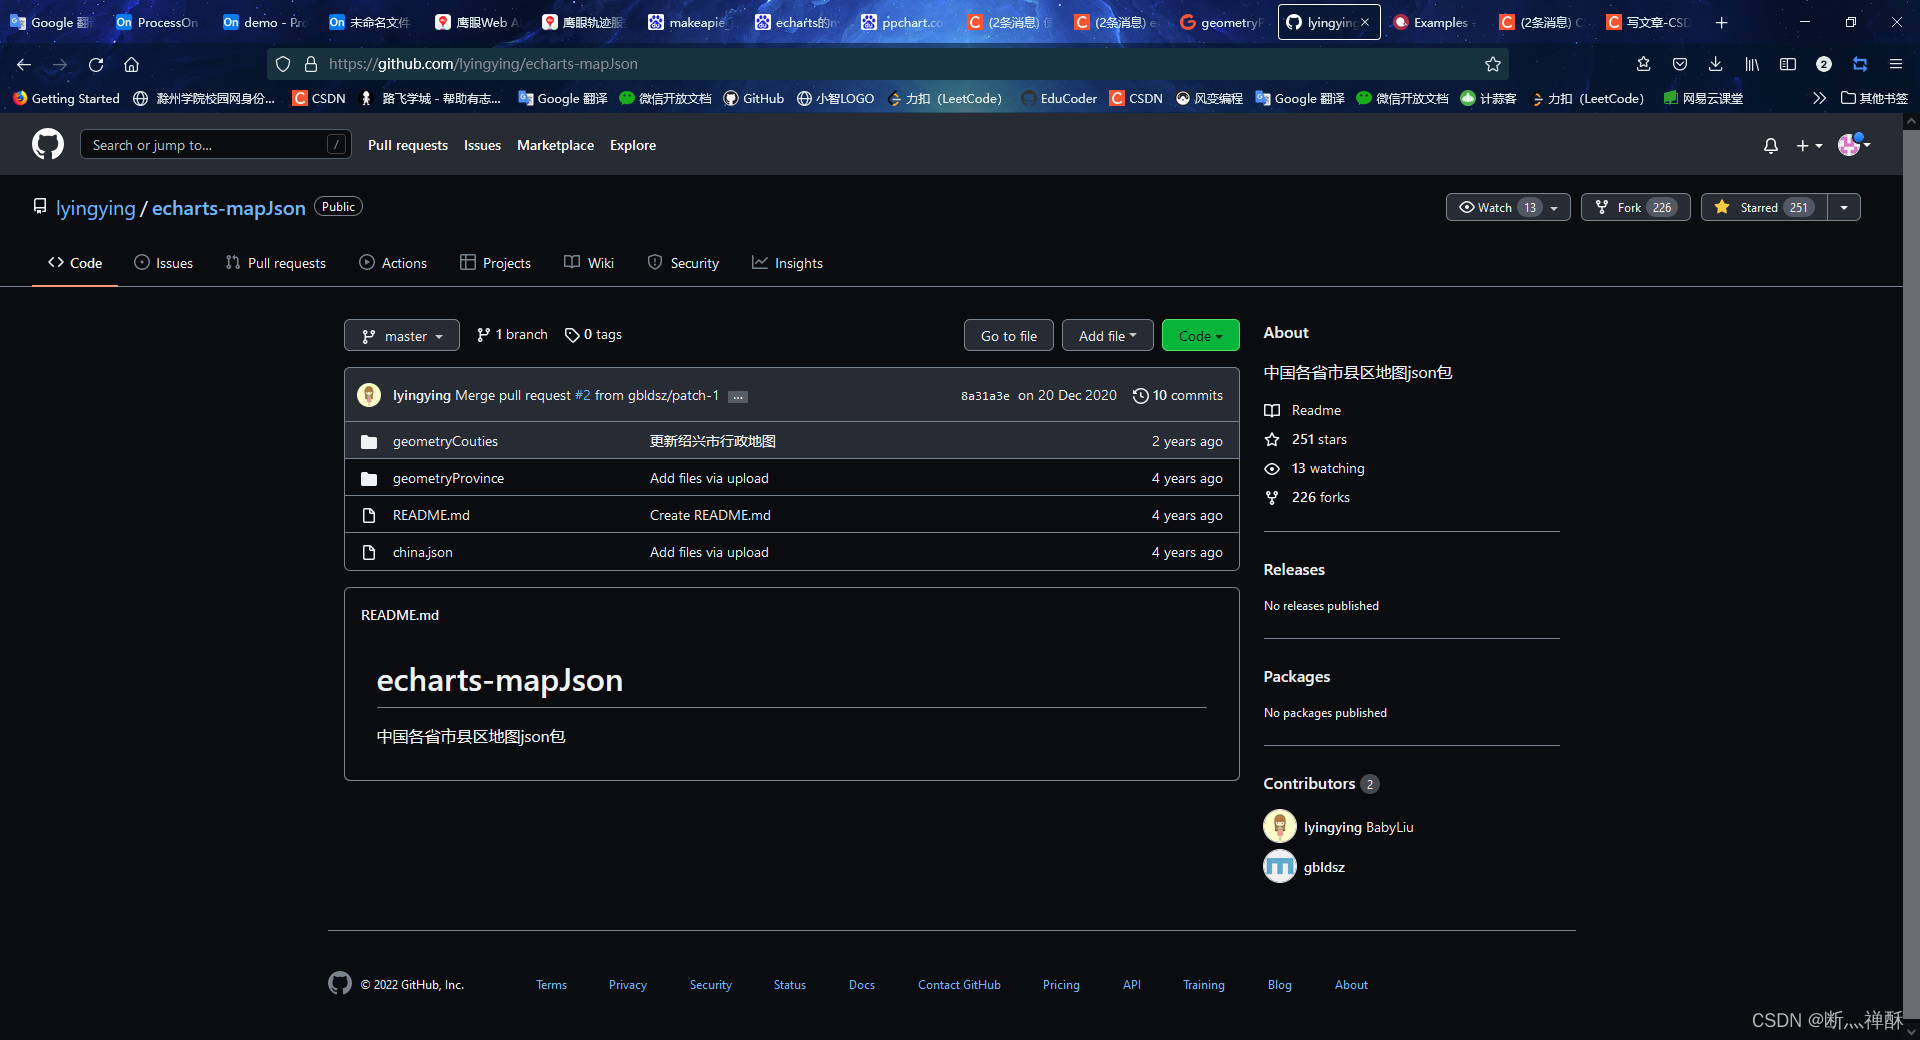Expand the Add file dropdown

[1107, 336]
